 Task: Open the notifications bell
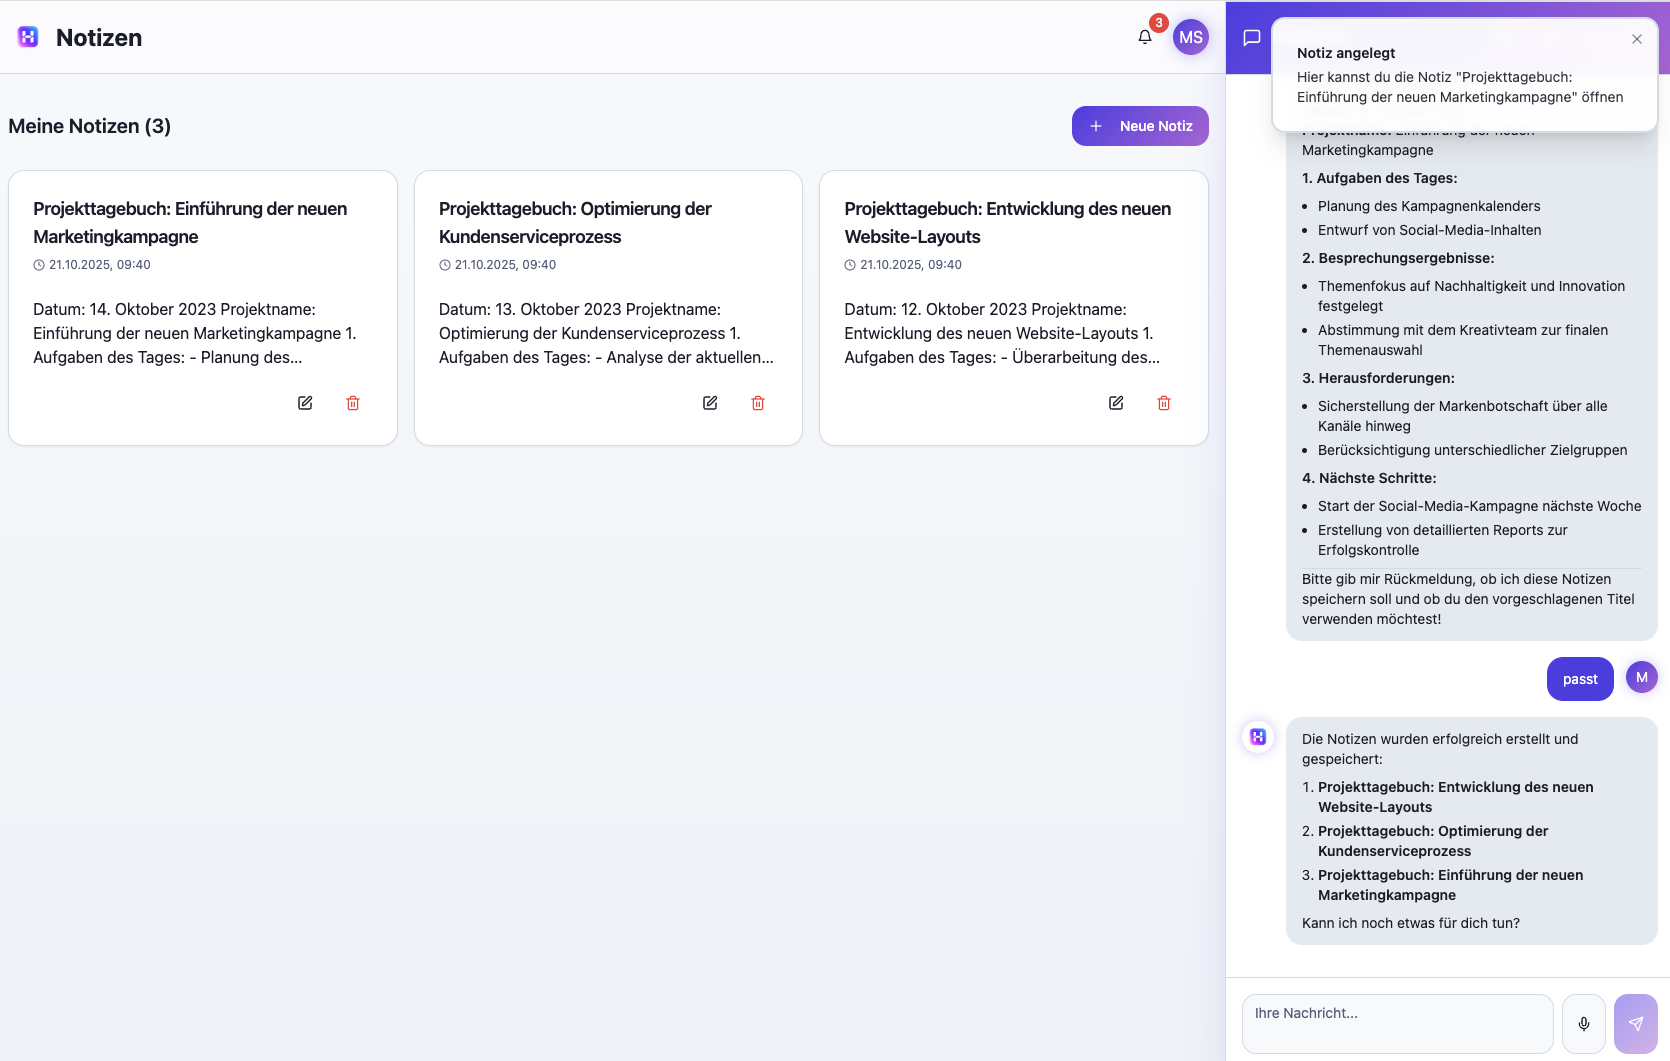[1145, 37]
